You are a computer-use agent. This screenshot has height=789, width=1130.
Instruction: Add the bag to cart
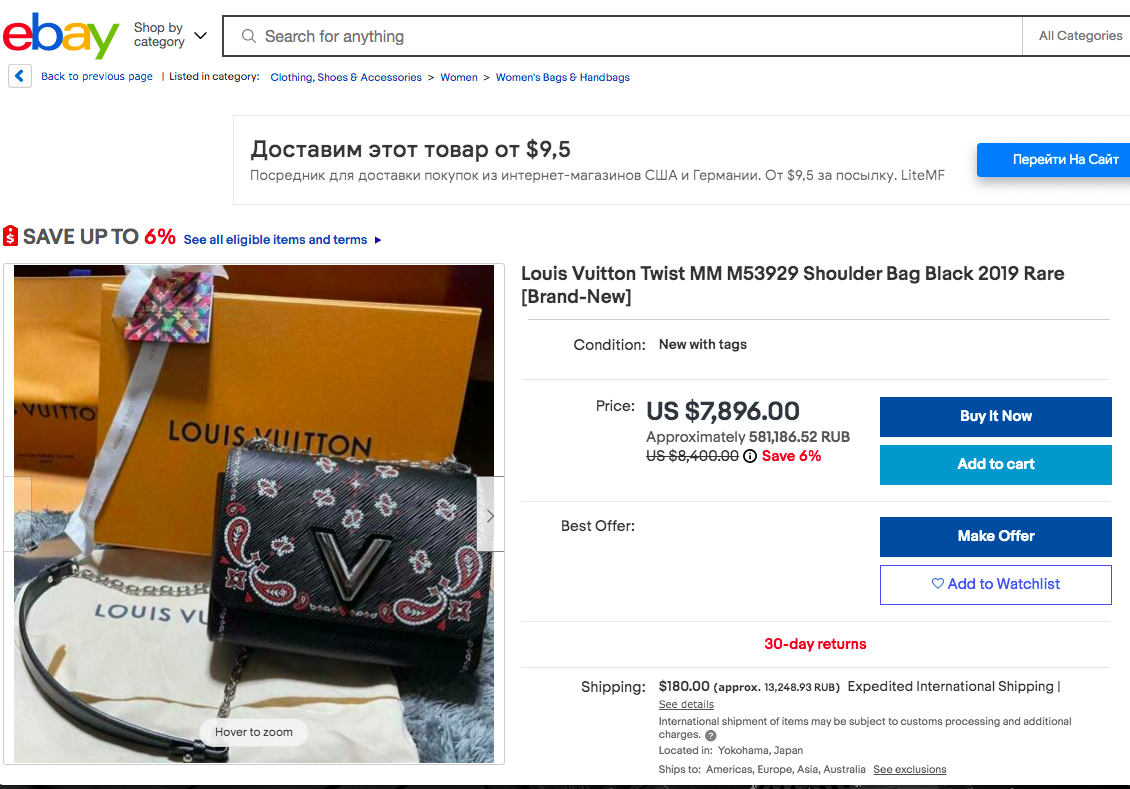tap(995, 464)
